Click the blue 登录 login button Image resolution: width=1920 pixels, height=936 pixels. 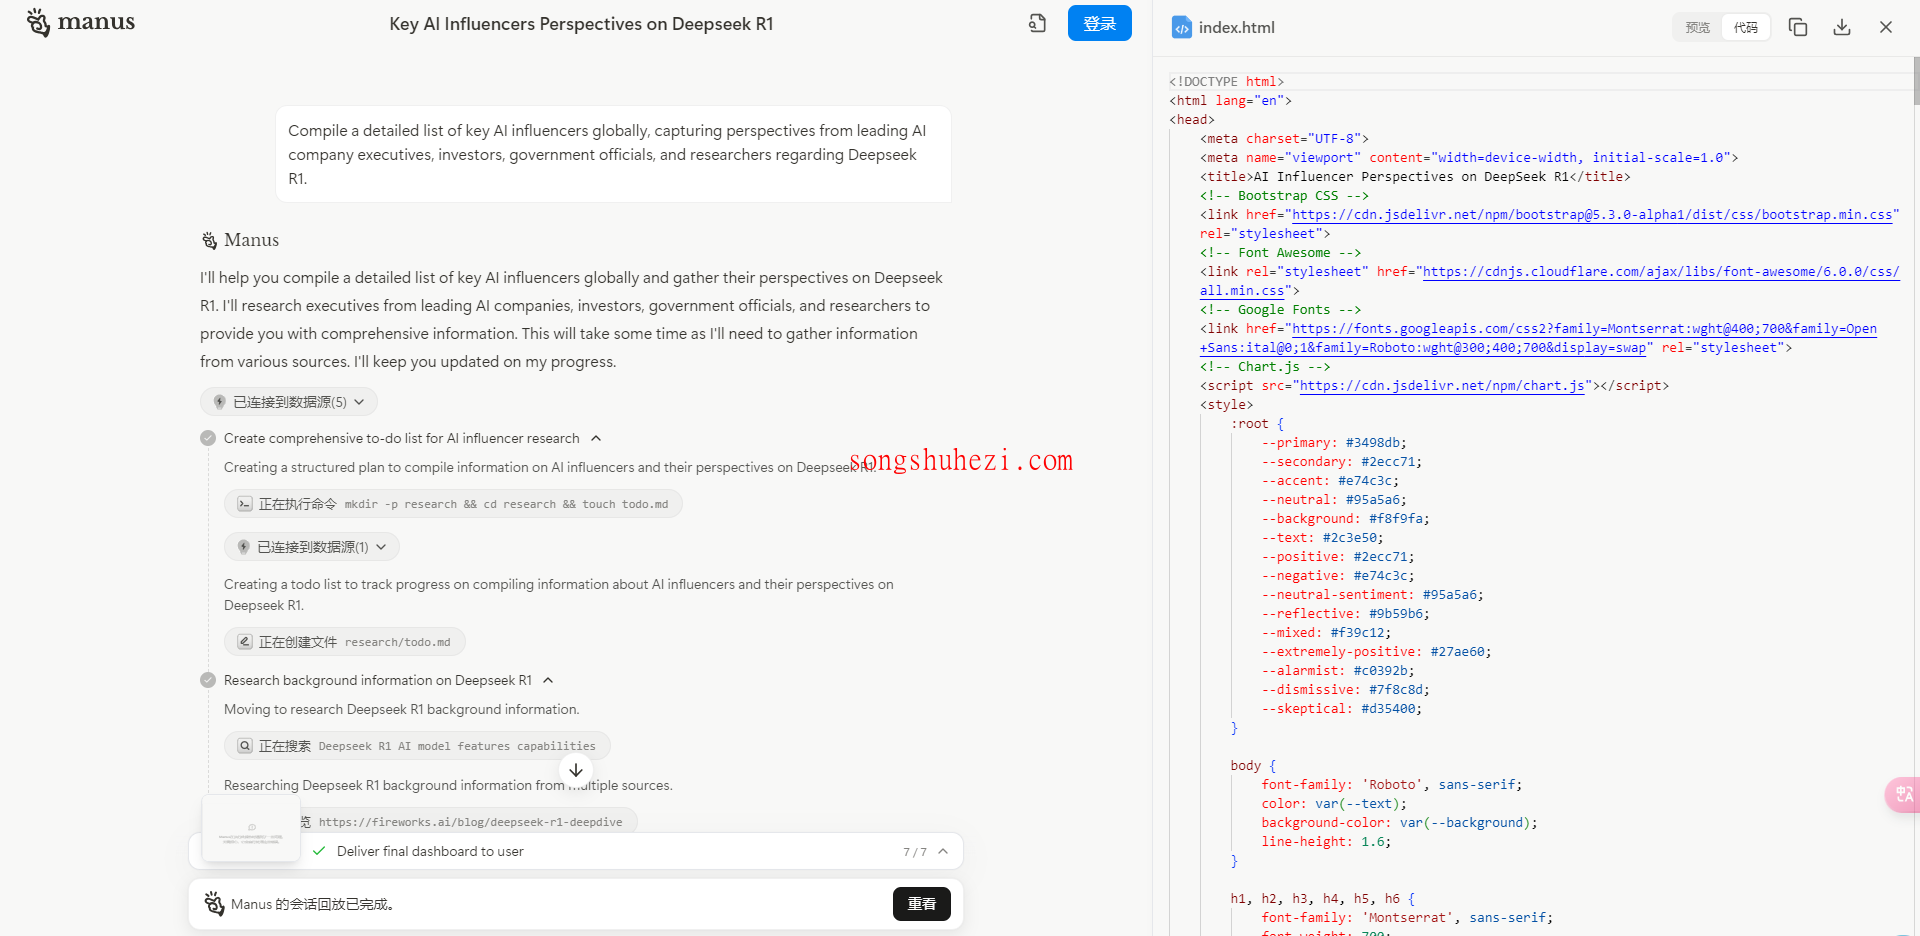[x=1099, y=23]
